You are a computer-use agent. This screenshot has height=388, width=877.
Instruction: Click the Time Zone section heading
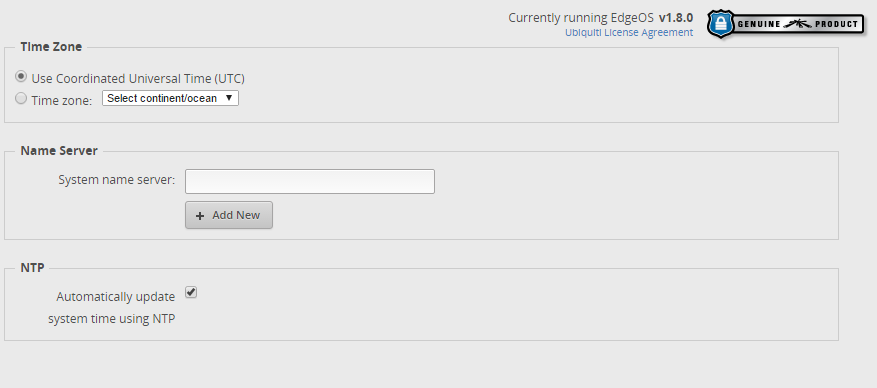click(51, 47)
